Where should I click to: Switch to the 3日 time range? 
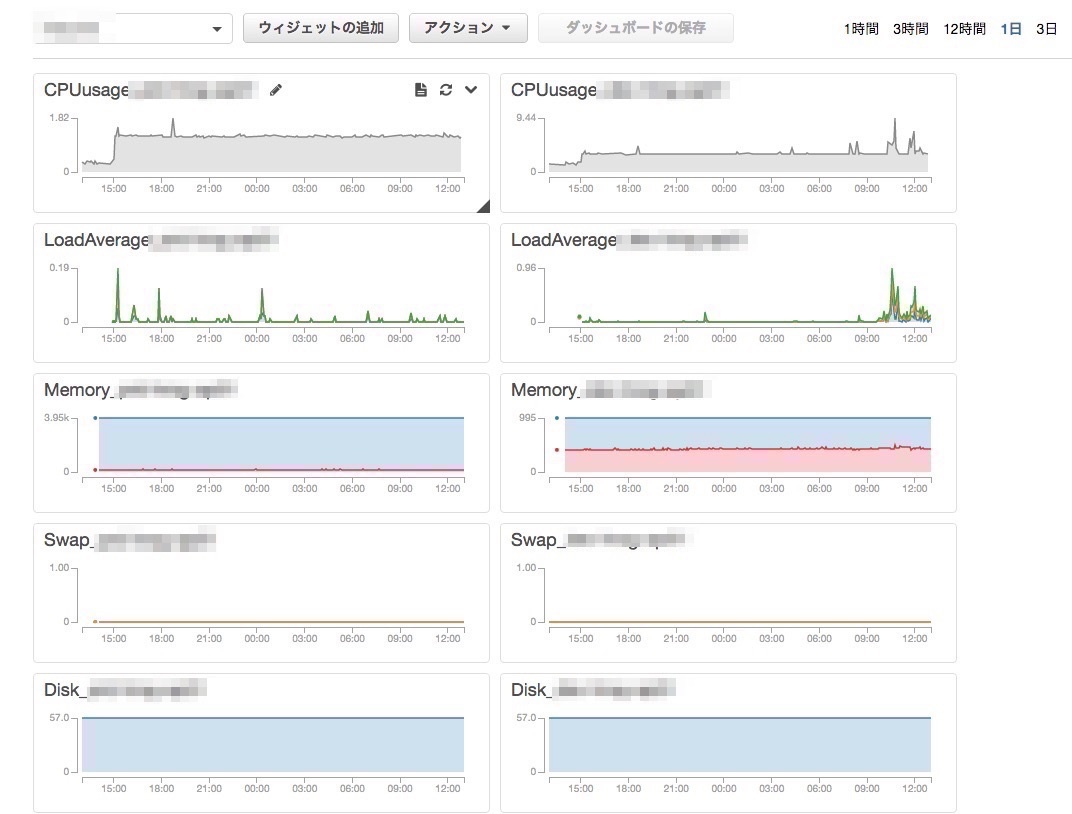[x=1046, y=29]
